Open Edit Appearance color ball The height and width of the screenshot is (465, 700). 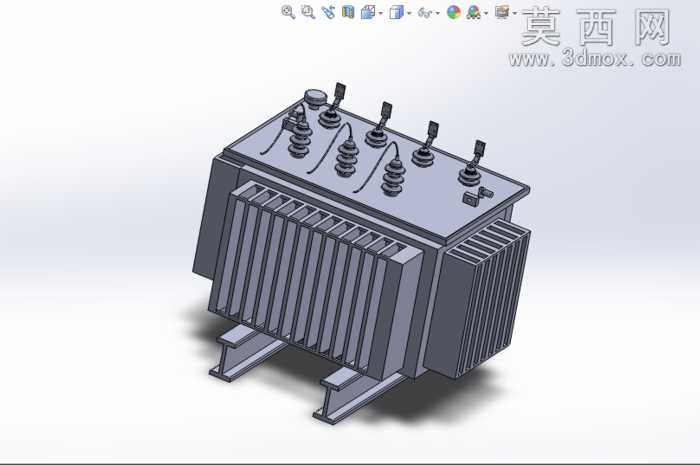(x=454, y=12)
